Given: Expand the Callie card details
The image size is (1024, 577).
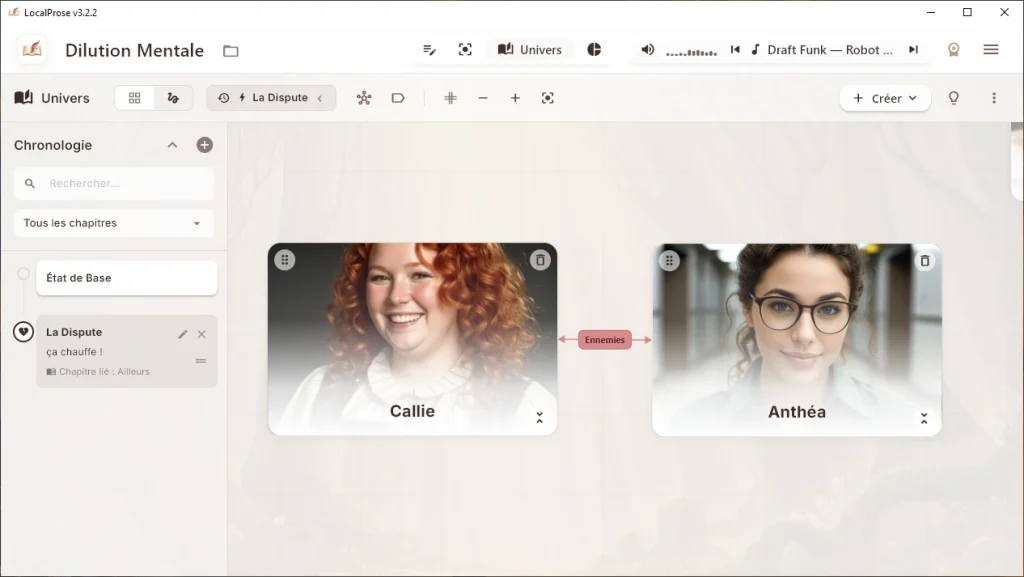Looking at the screenshot, I should point(539,418).
